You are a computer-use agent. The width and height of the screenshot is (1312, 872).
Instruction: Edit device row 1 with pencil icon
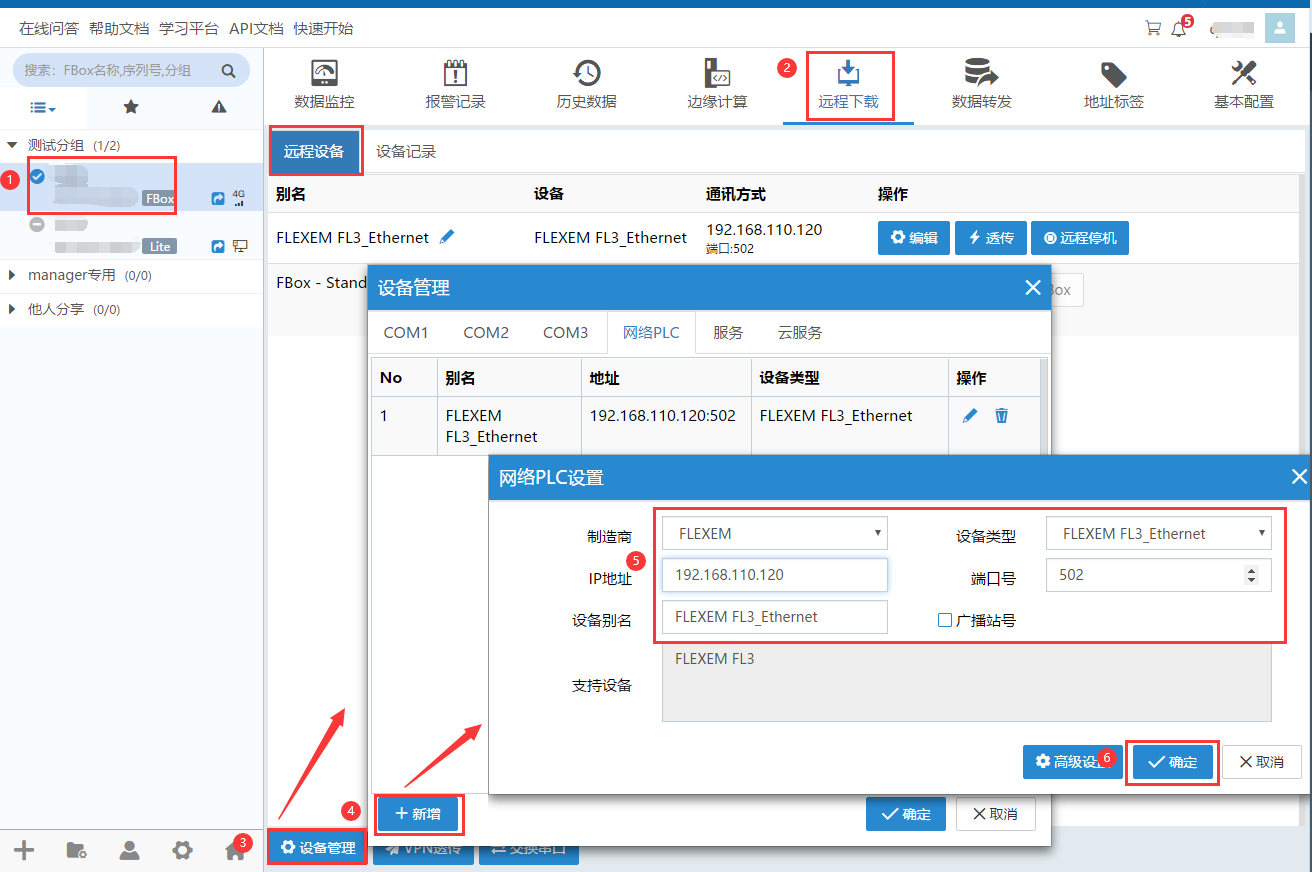[970, 415]
